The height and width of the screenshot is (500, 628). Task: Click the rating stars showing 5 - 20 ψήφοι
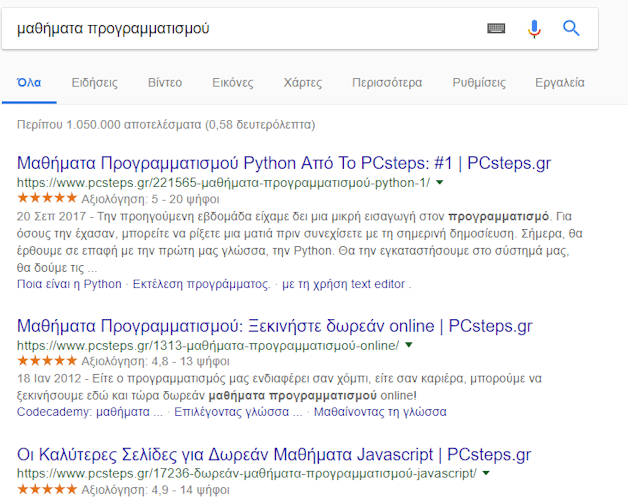point(47,198)
